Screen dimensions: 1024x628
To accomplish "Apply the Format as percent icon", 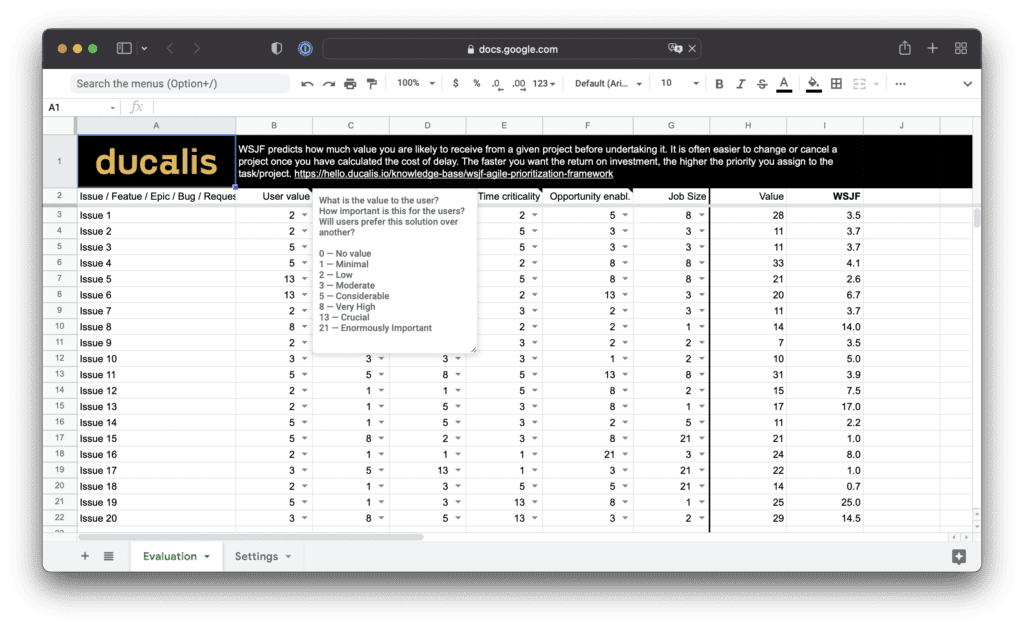I will point(477,83).
